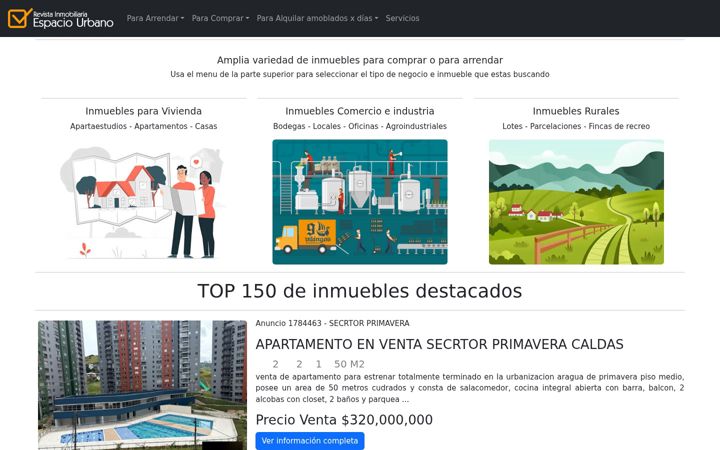Screen dimensions: 720x450
Task: Click the Inmuebles para Vivienda heading
Action: (144, 111)
